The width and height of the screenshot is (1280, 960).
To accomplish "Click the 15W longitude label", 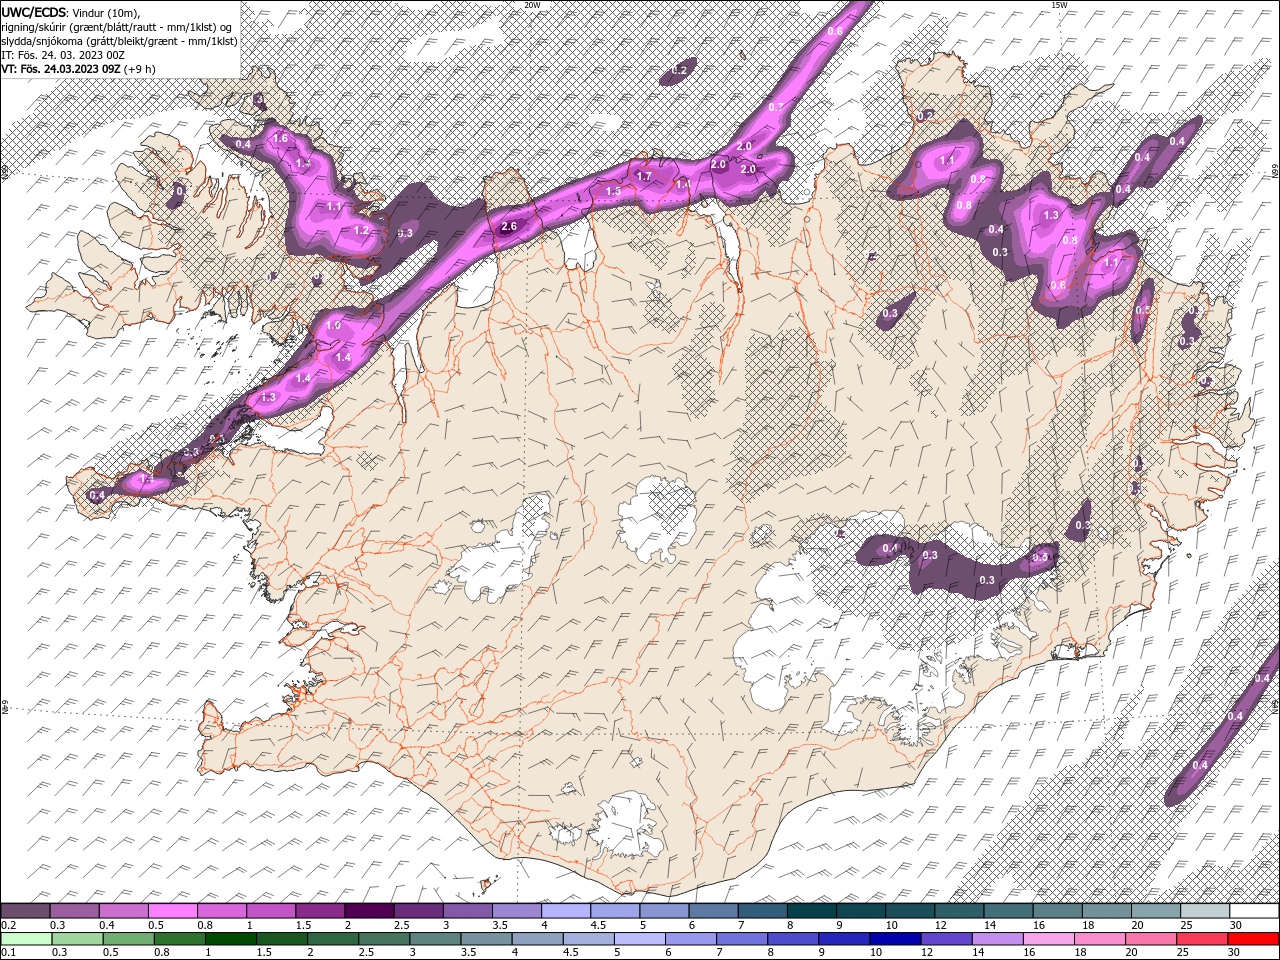I will click(1058, 5).
